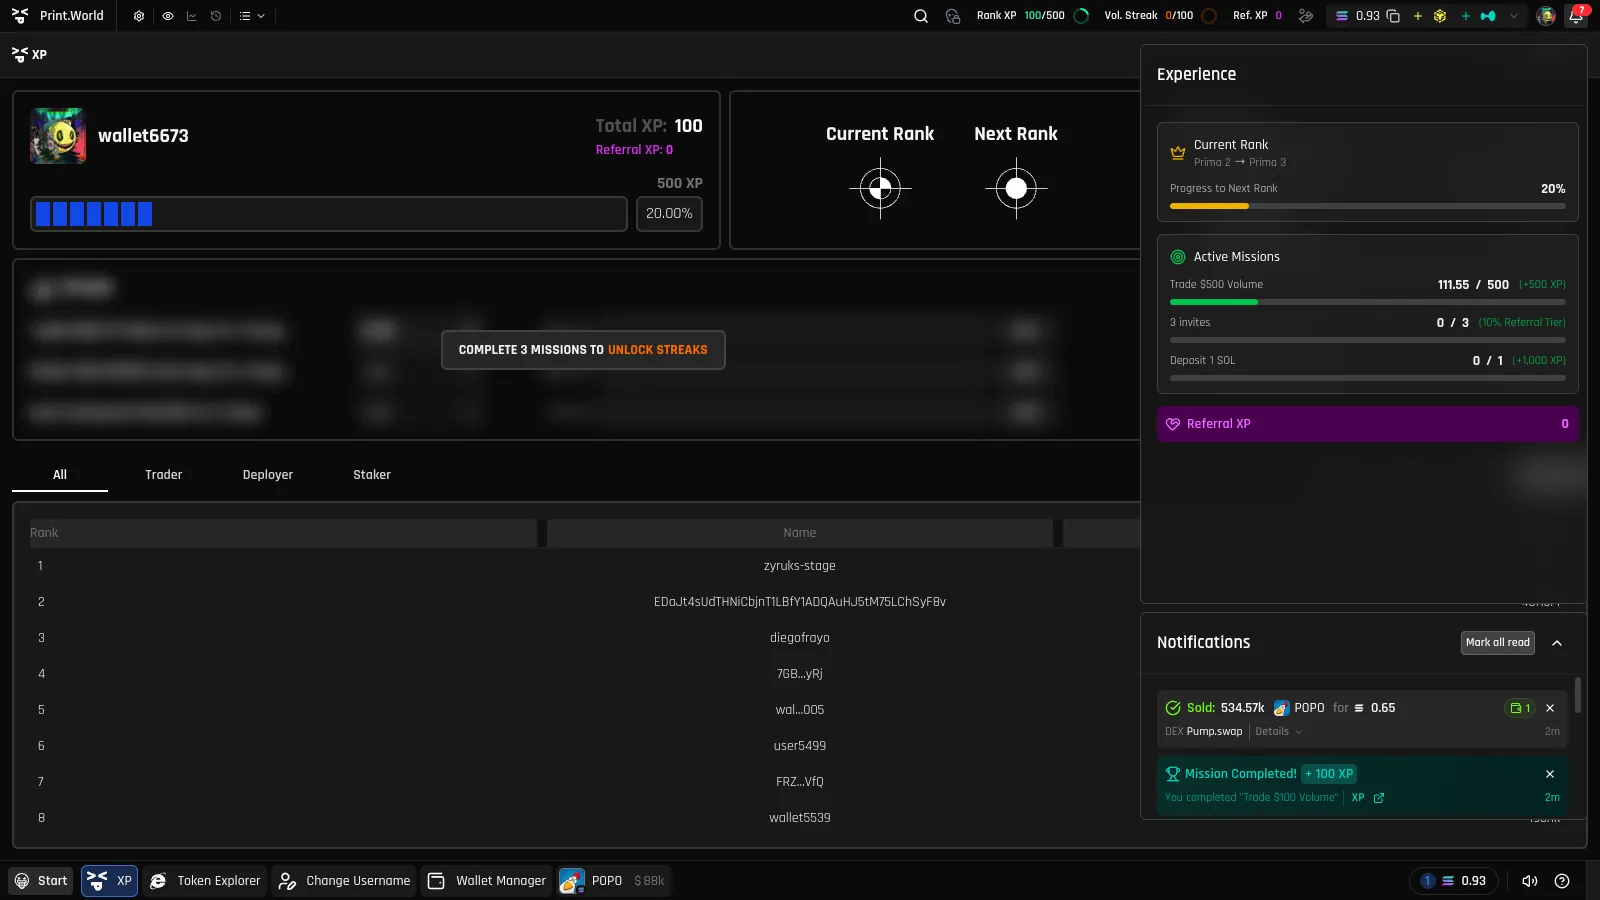Image resolution: width=1600 pixels, height=900 pixels.
Task: Select the yellow BNB cube icon
Action: click(x=1440, y=16)
